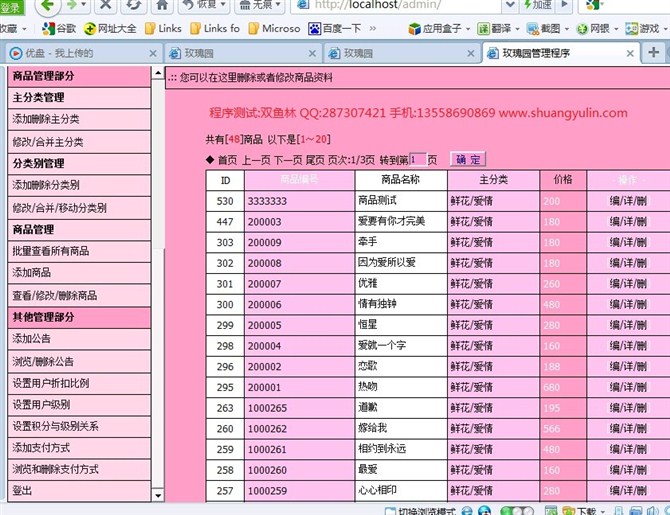The width and height of the screenshot is (670, 515).
Task: Click the 网银 online banking tool
Action: pyautogui.click(x=593, y=29)
